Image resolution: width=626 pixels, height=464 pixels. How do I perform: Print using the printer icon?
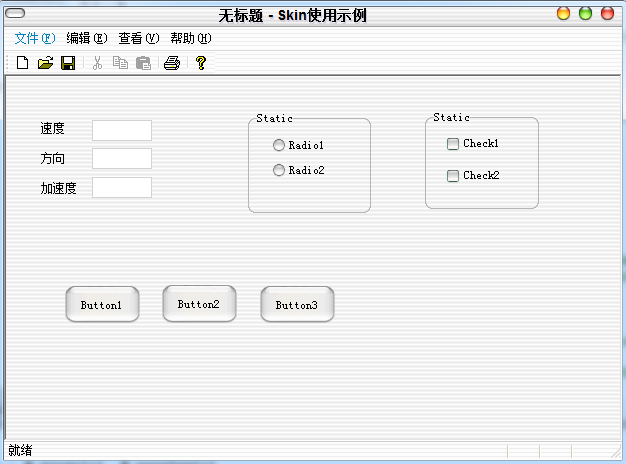pyautogui.click(x=172, y=63)
